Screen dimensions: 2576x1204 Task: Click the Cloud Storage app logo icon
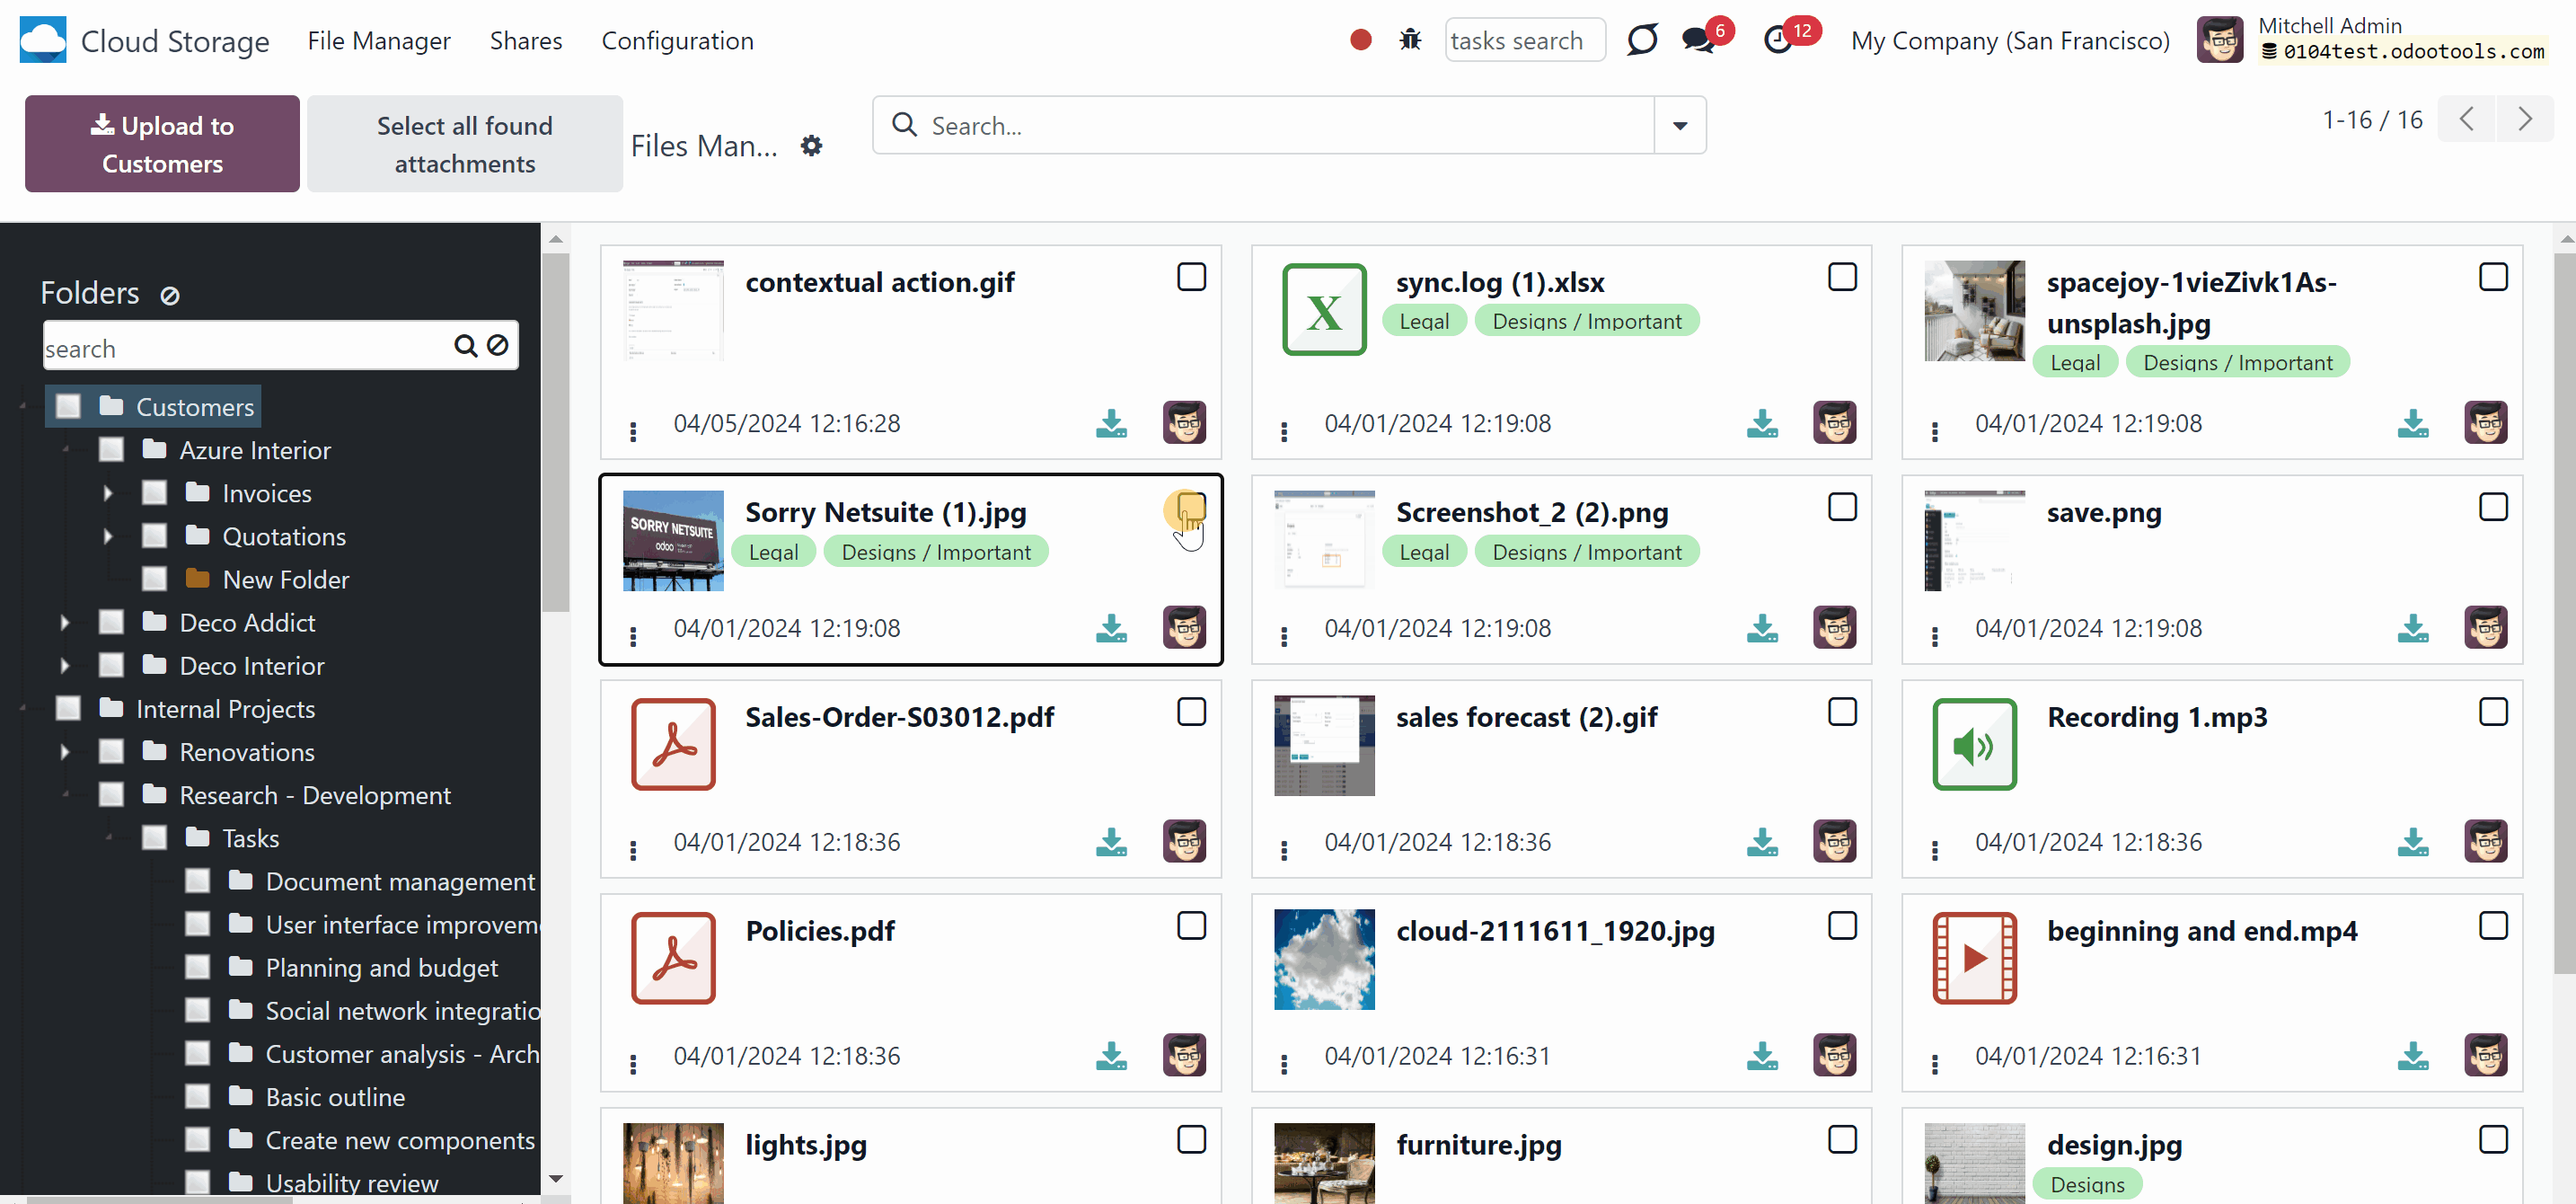coord(43,40)
